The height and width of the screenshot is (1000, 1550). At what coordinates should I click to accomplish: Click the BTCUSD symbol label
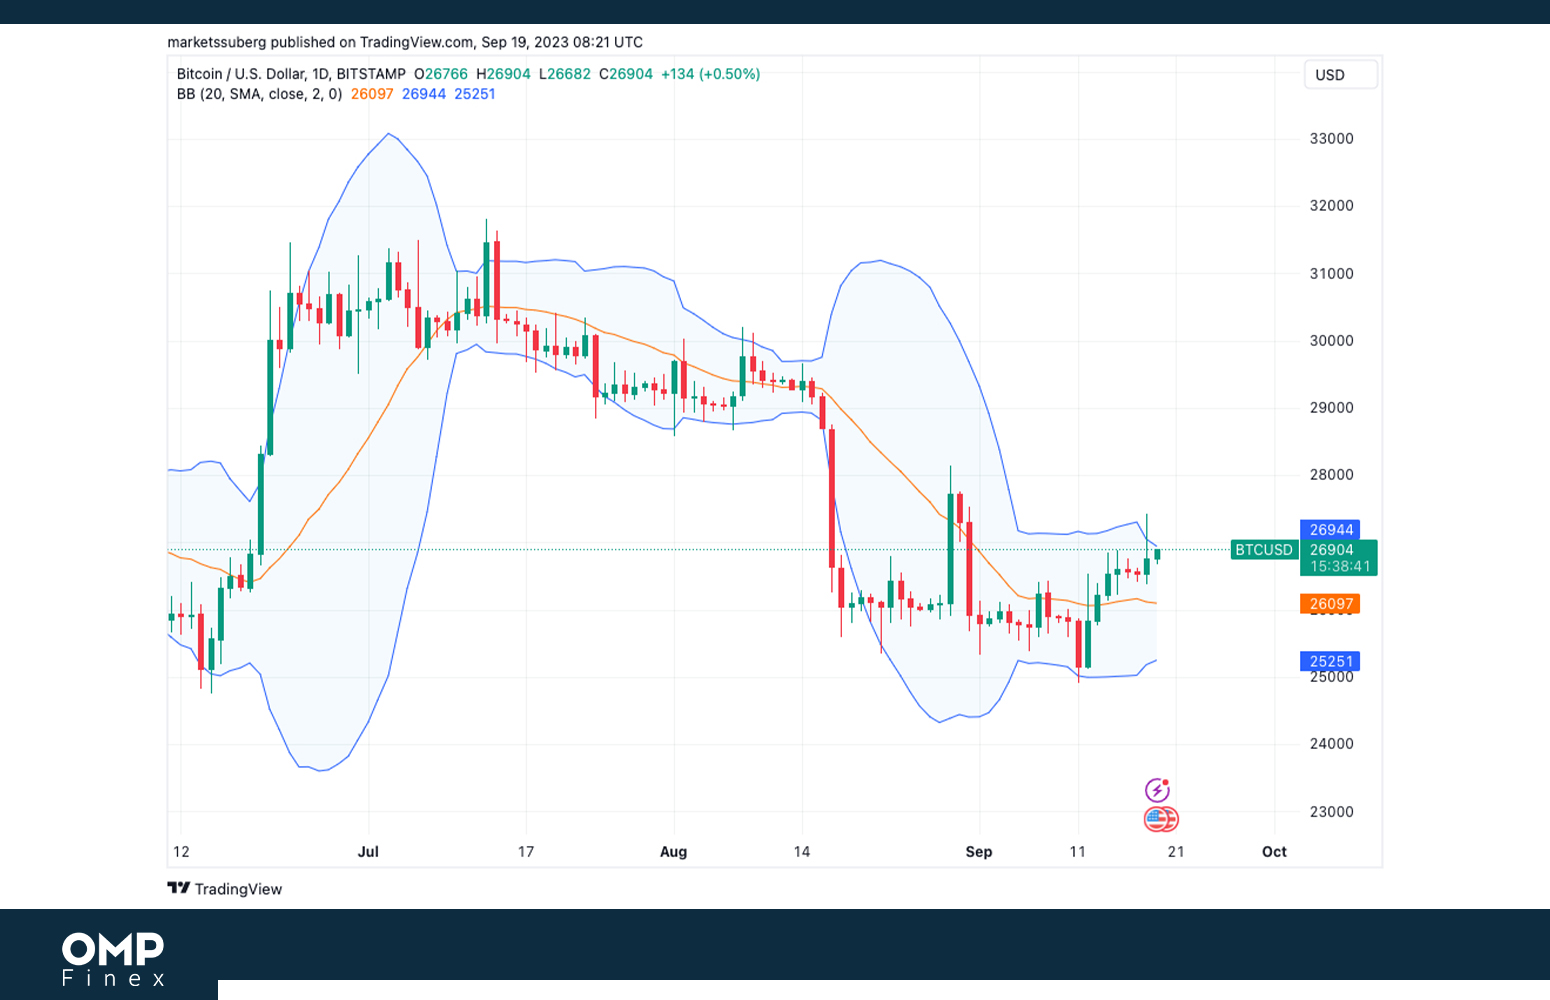pyautogui.click(x=1264, y=550)
